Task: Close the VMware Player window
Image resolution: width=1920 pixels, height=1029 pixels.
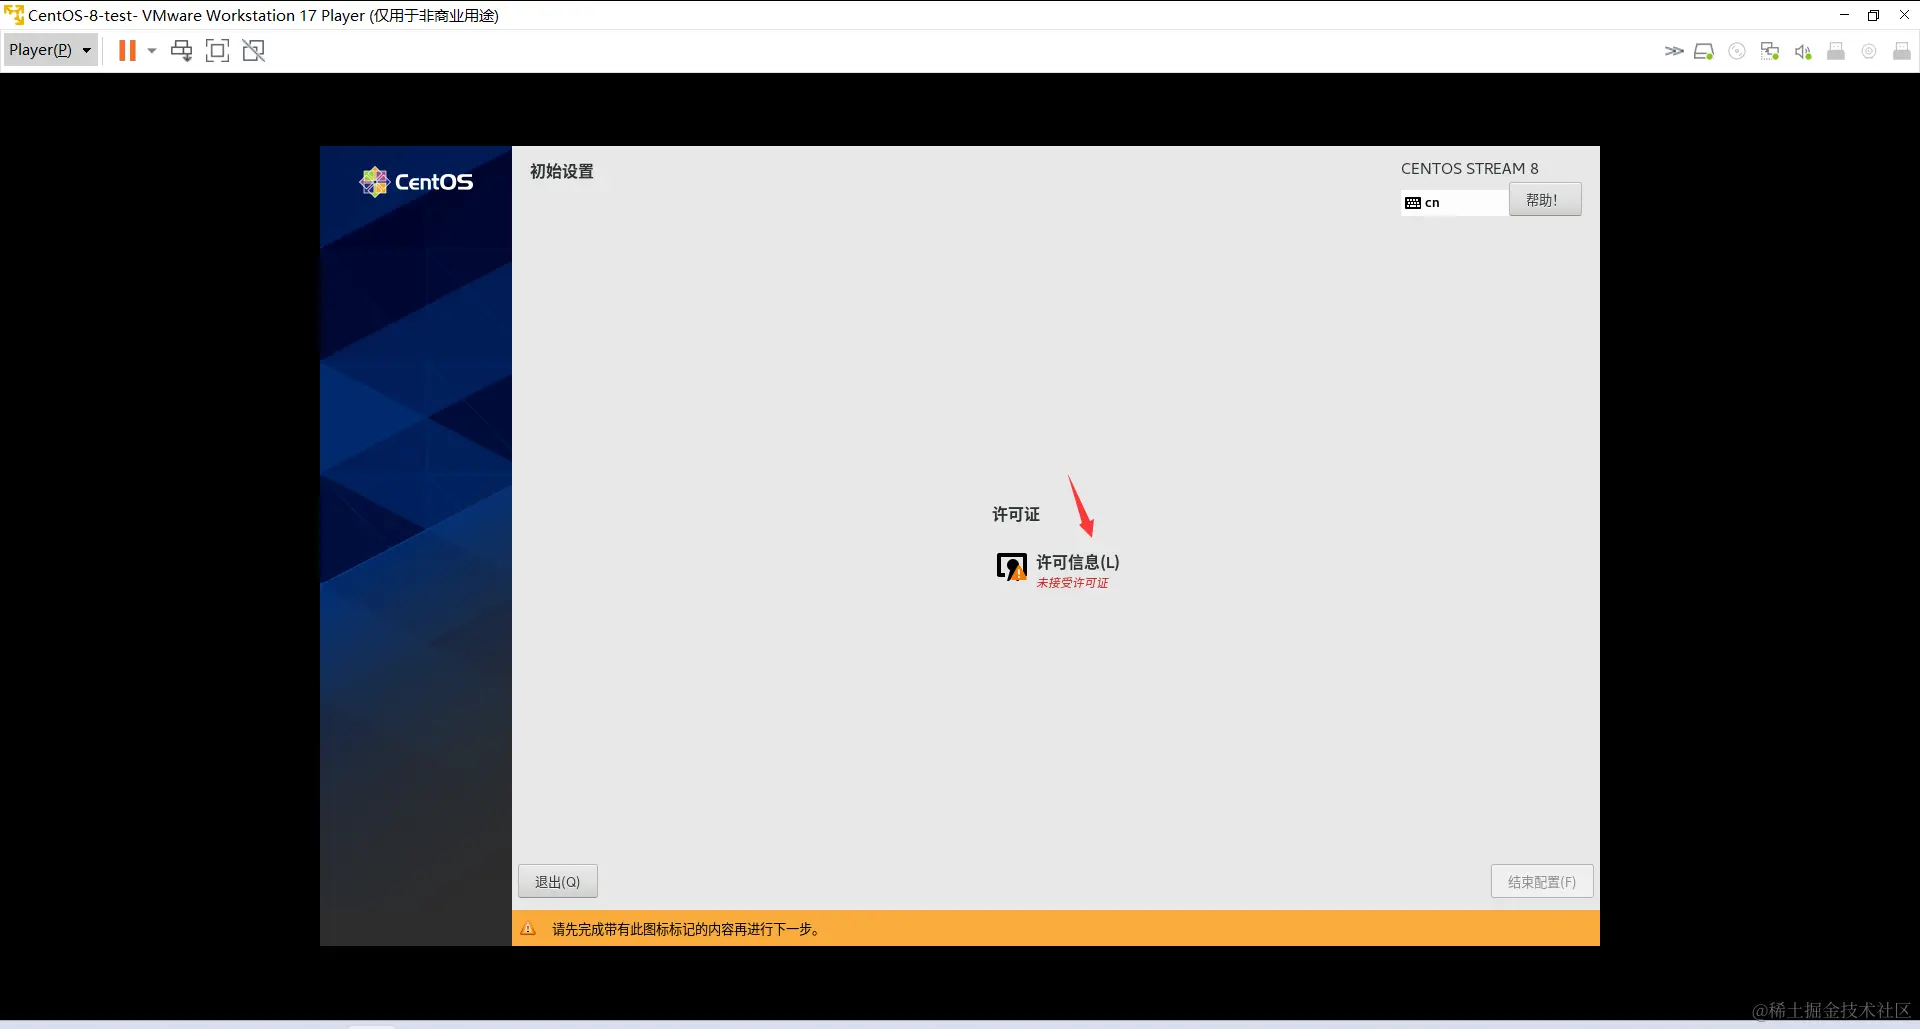Action: pyautogui.click(x=1903, y=15)
